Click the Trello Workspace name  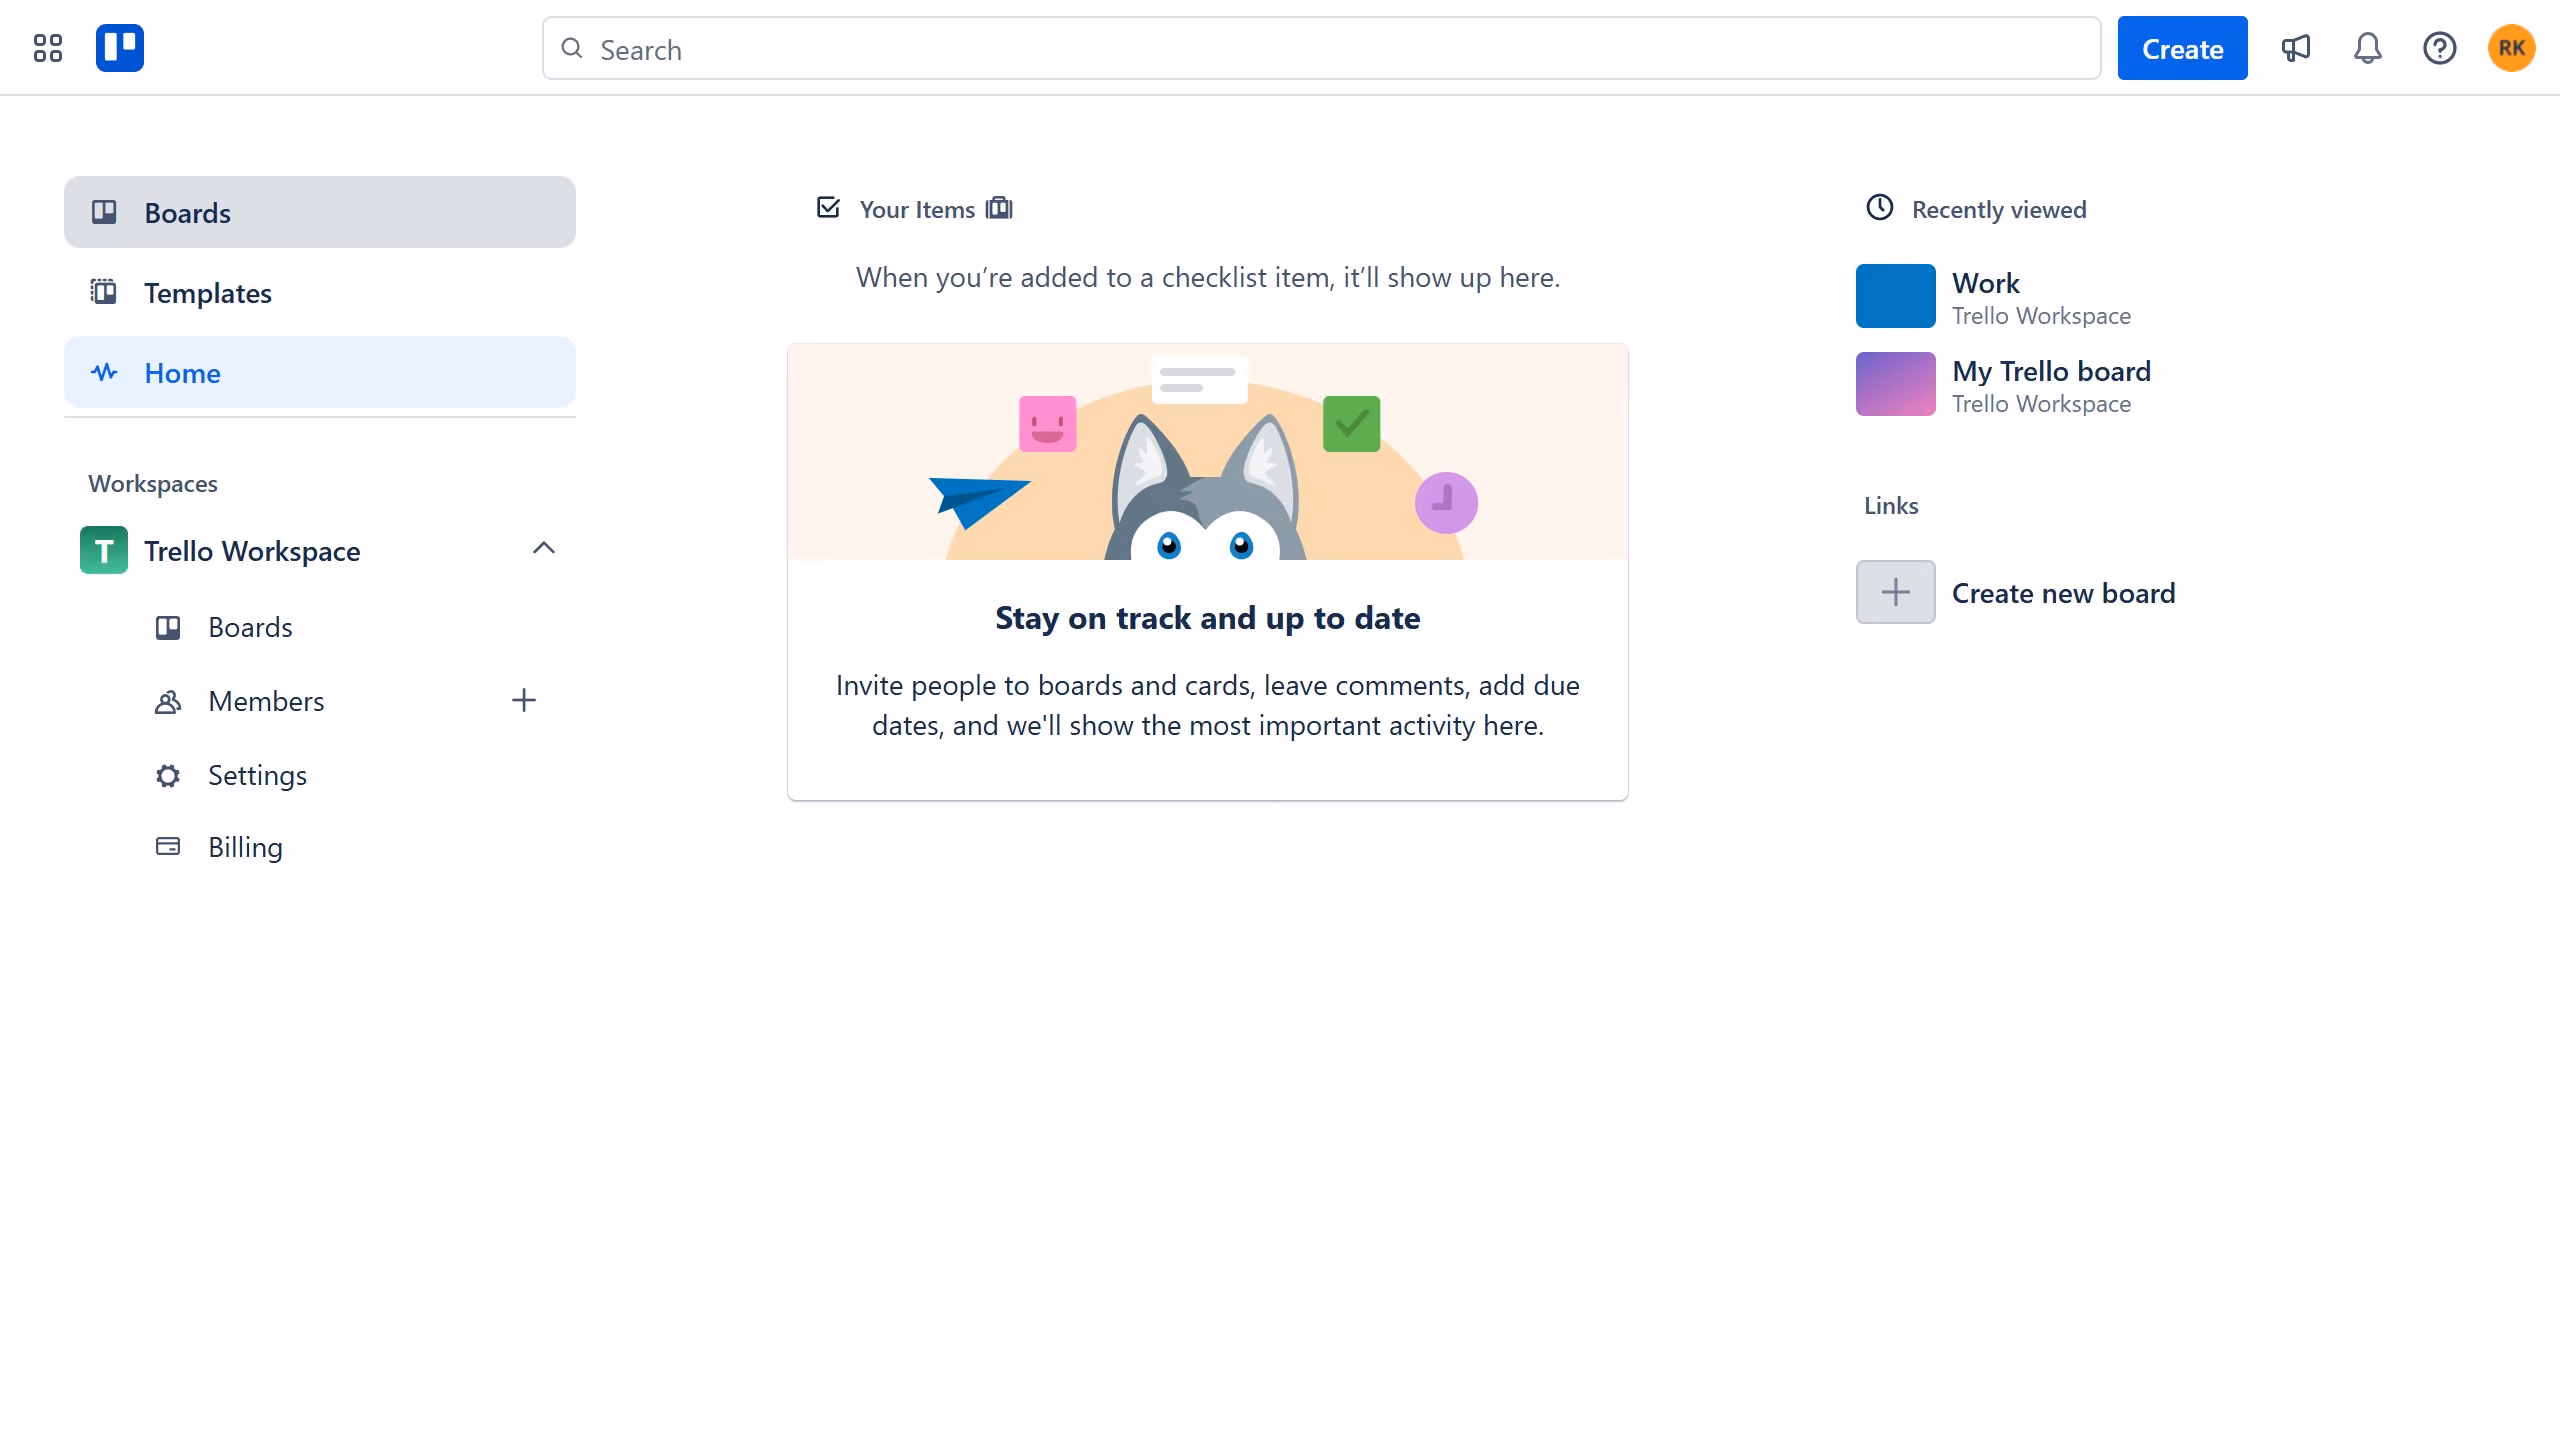(x=252, y=551)
